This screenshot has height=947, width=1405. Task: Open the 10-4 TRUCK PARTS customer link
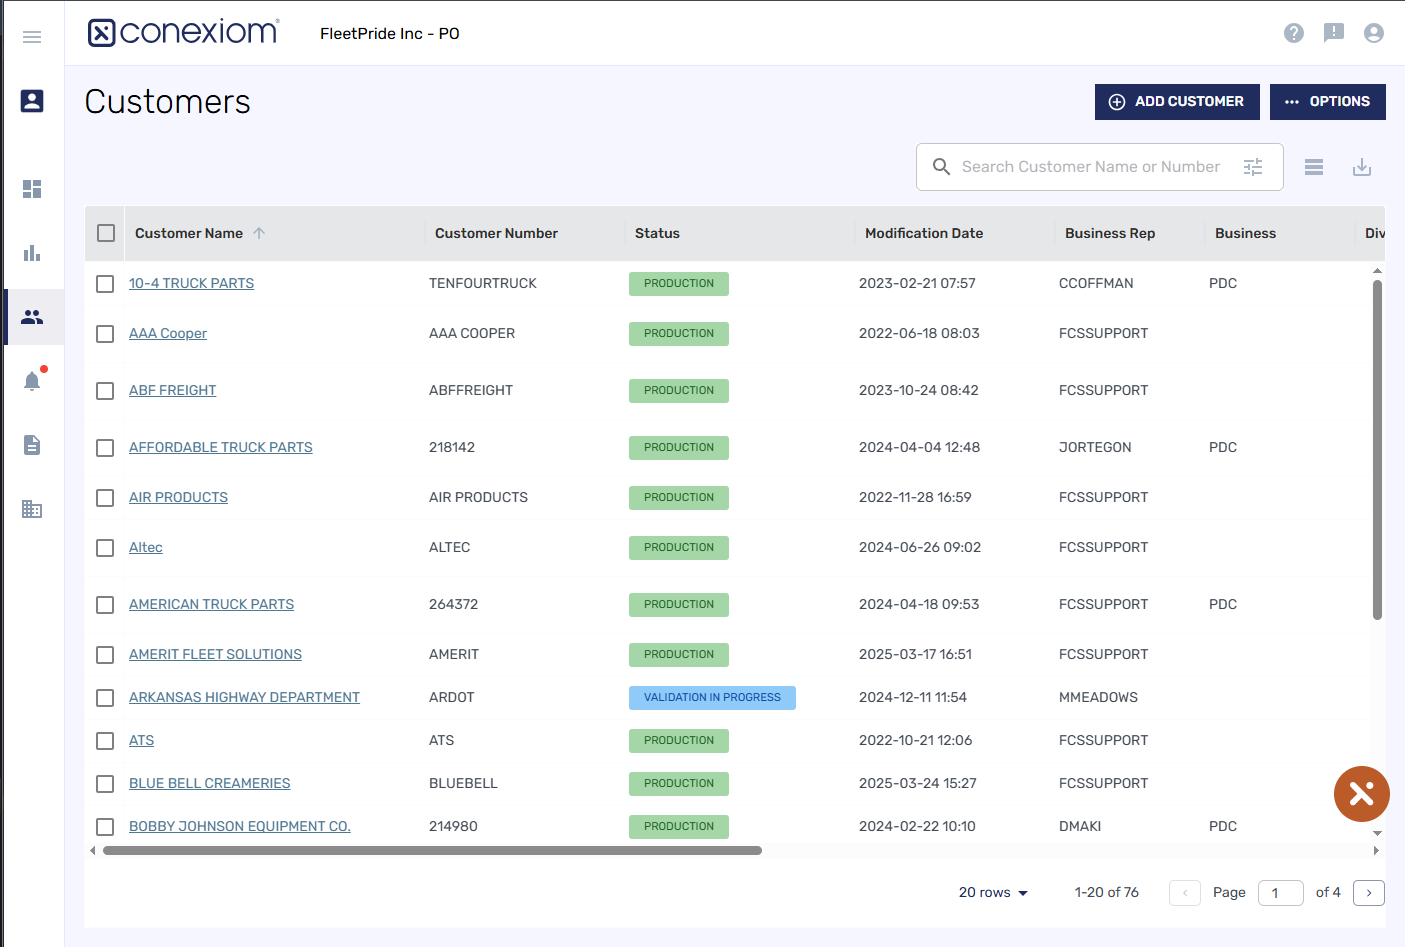click(191, 284)
